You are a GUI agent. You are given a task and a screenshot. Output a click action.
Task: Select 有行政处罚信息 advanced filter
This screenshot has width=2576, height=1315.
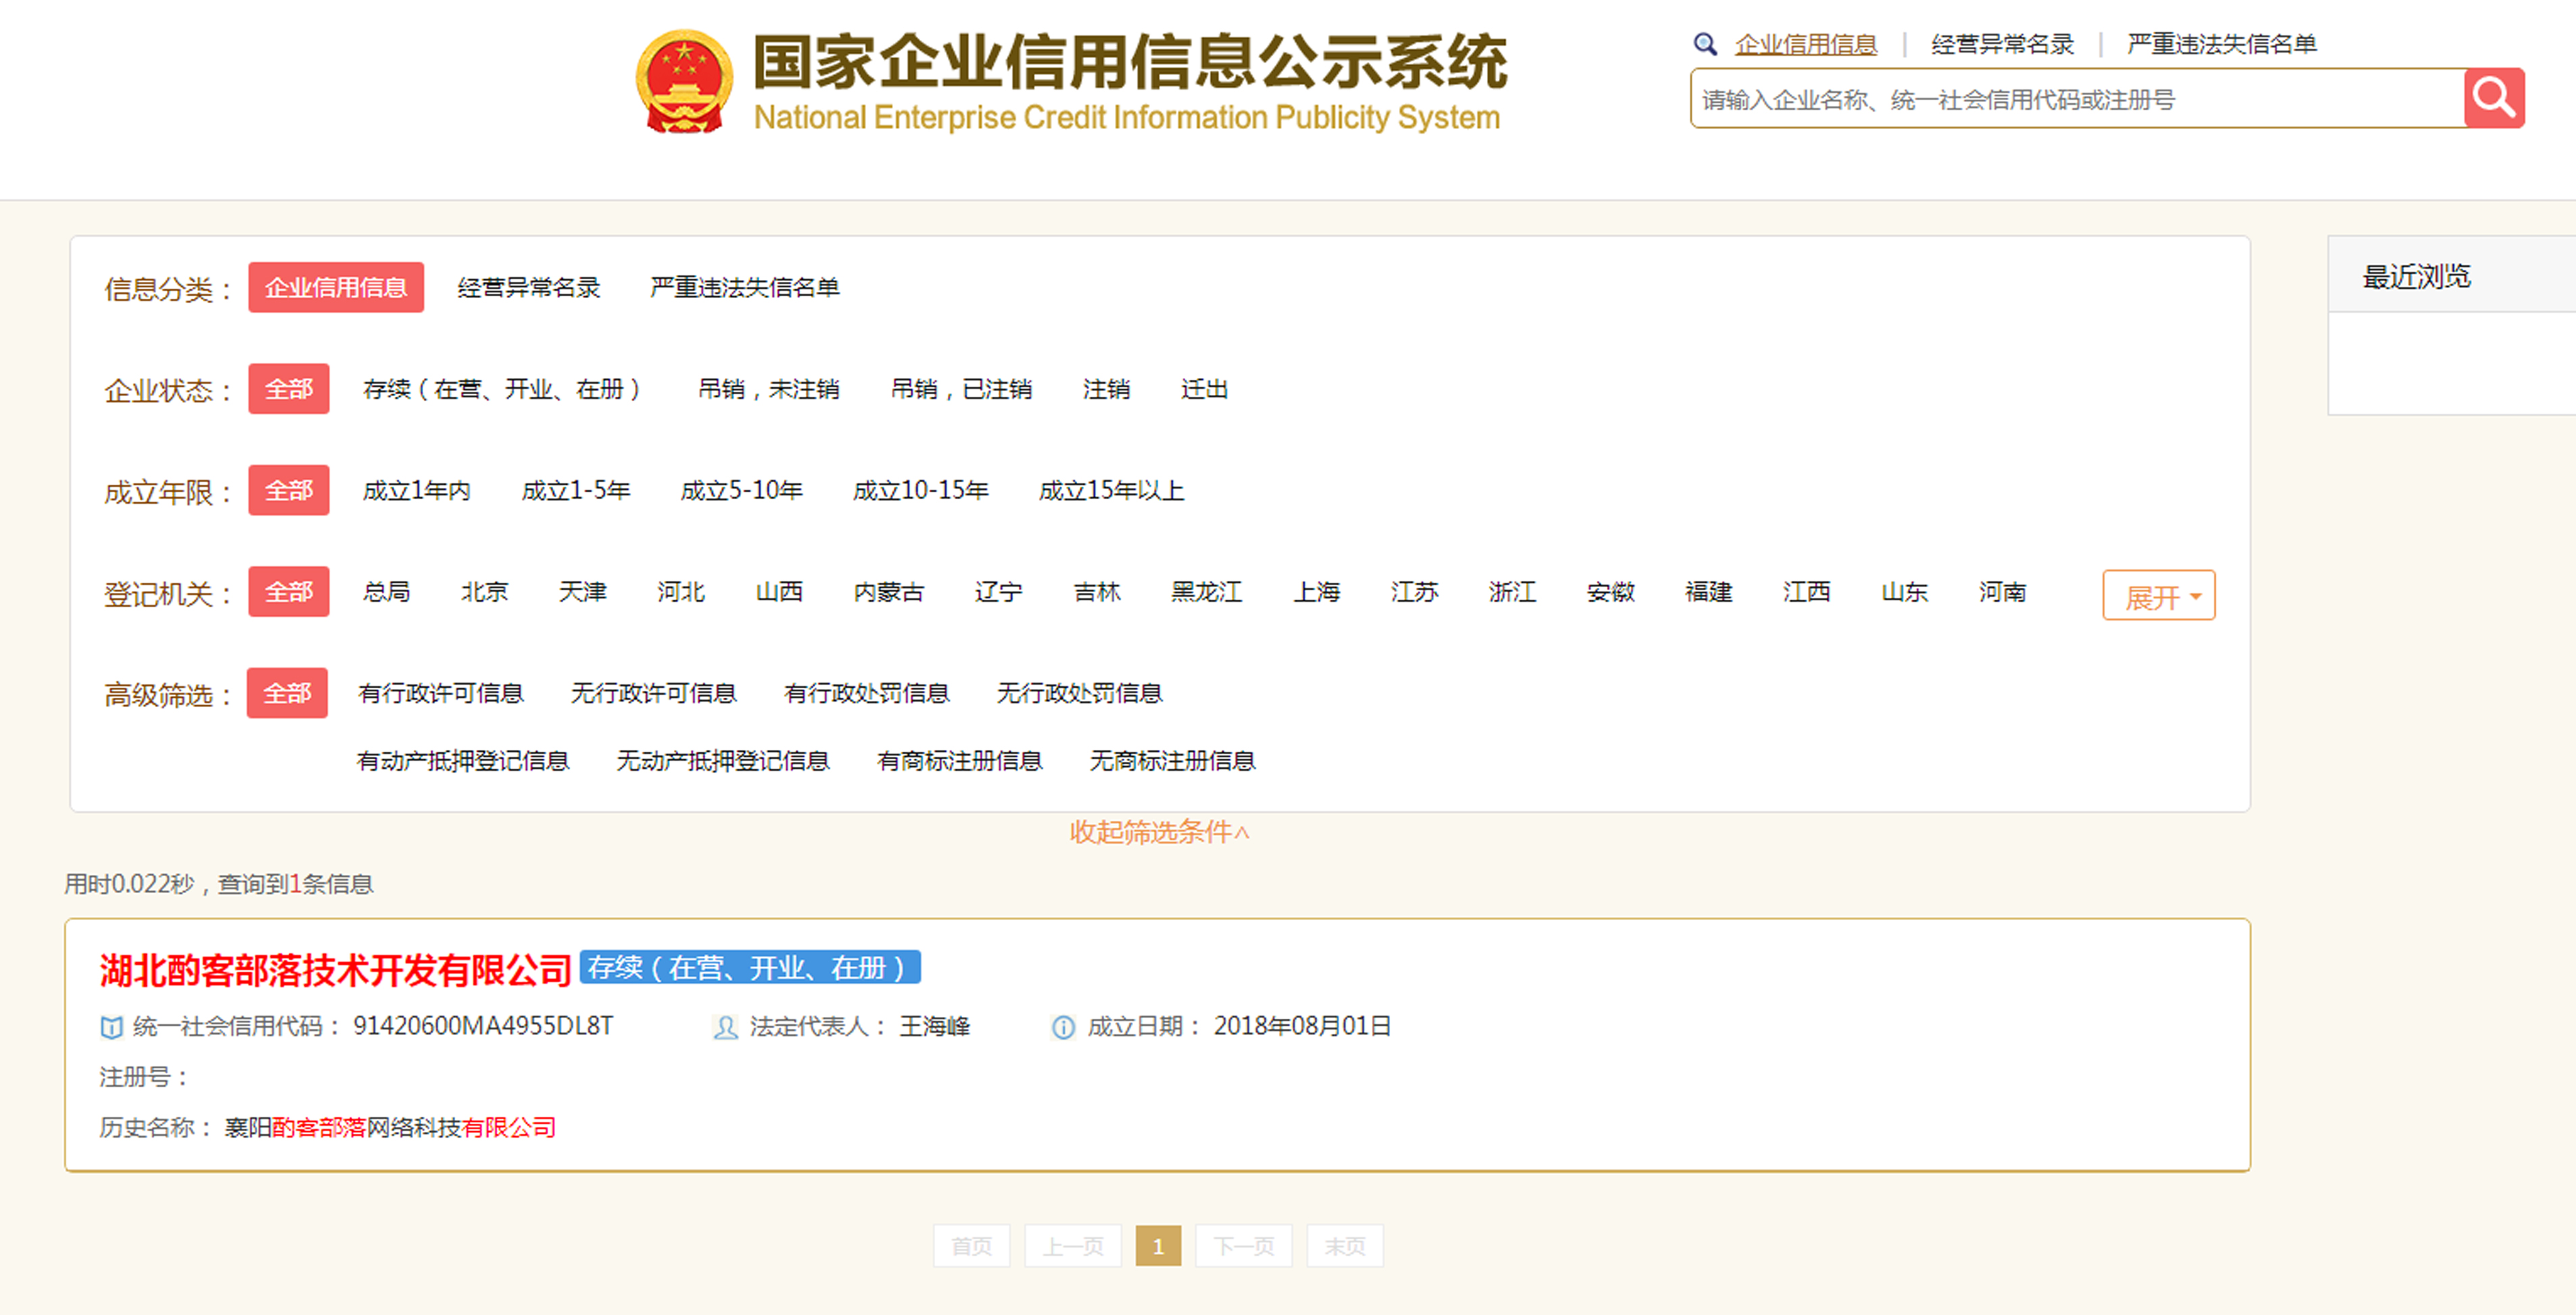pyautogui.click(x=866, y=693)
